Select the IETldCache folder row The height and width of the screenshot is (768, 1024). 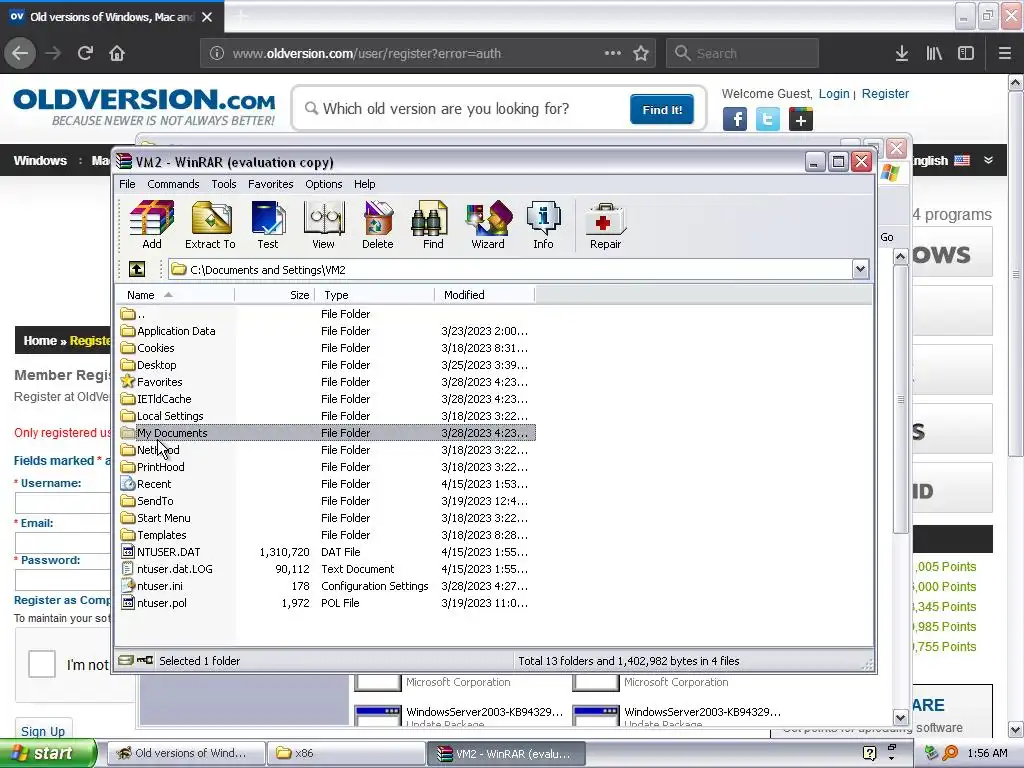[x=325, y=399]
